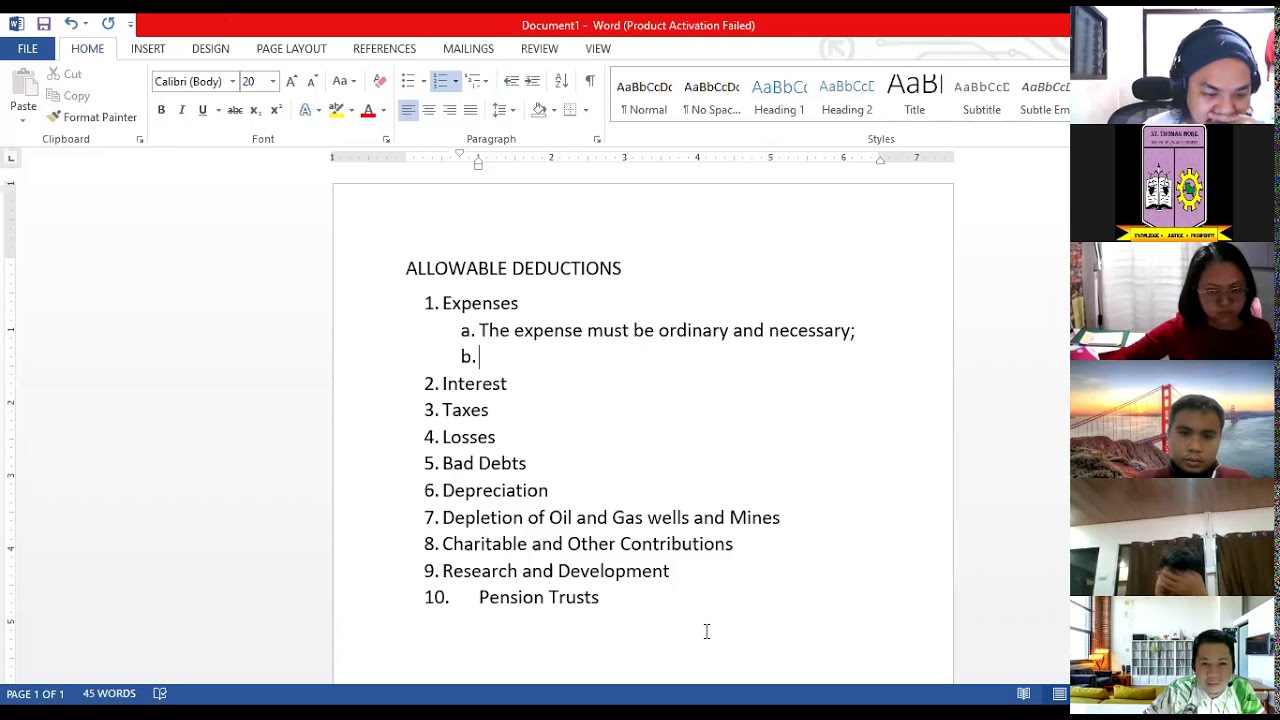Toggle Center alignment

(x=429, y=110)
